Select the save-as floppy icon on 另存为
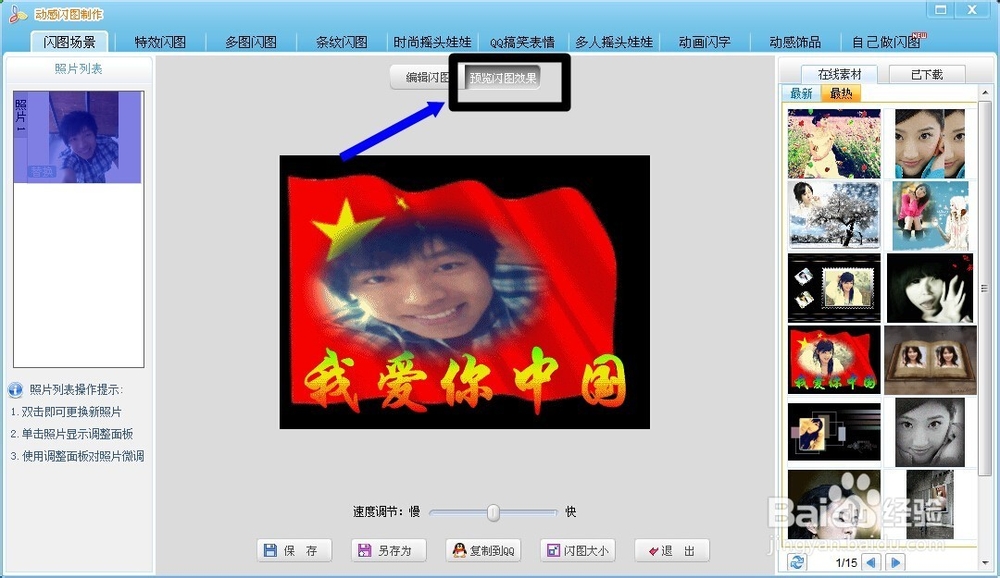 [363, 549]
